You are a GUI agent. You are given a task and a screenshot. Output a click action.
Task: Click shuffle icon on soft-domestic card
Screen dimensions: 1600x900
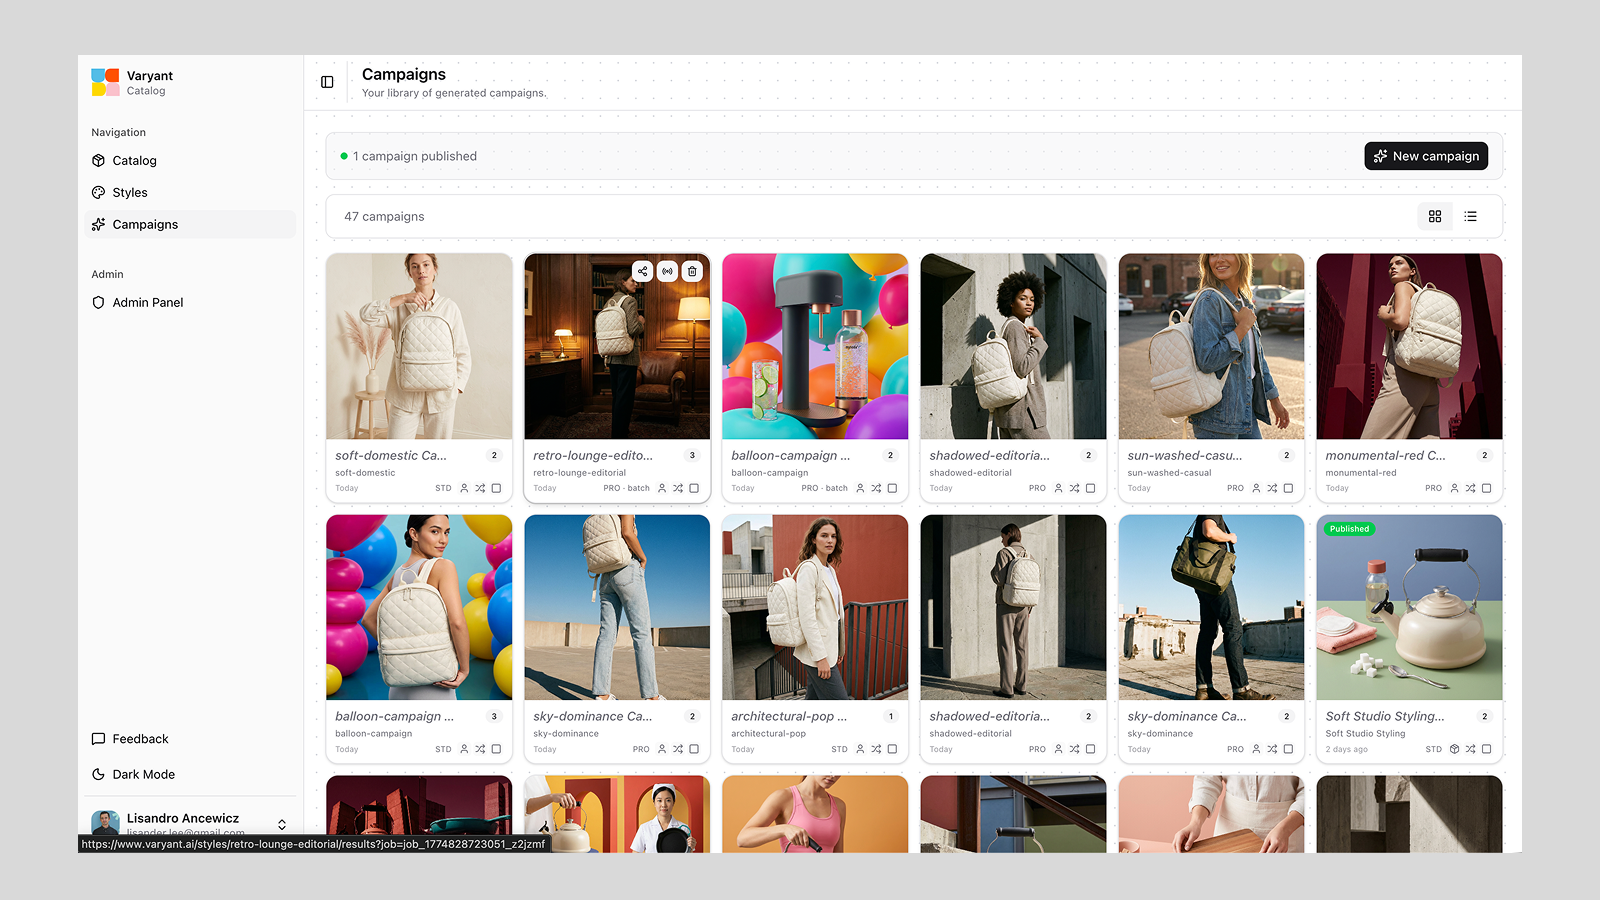coord(480,488)
